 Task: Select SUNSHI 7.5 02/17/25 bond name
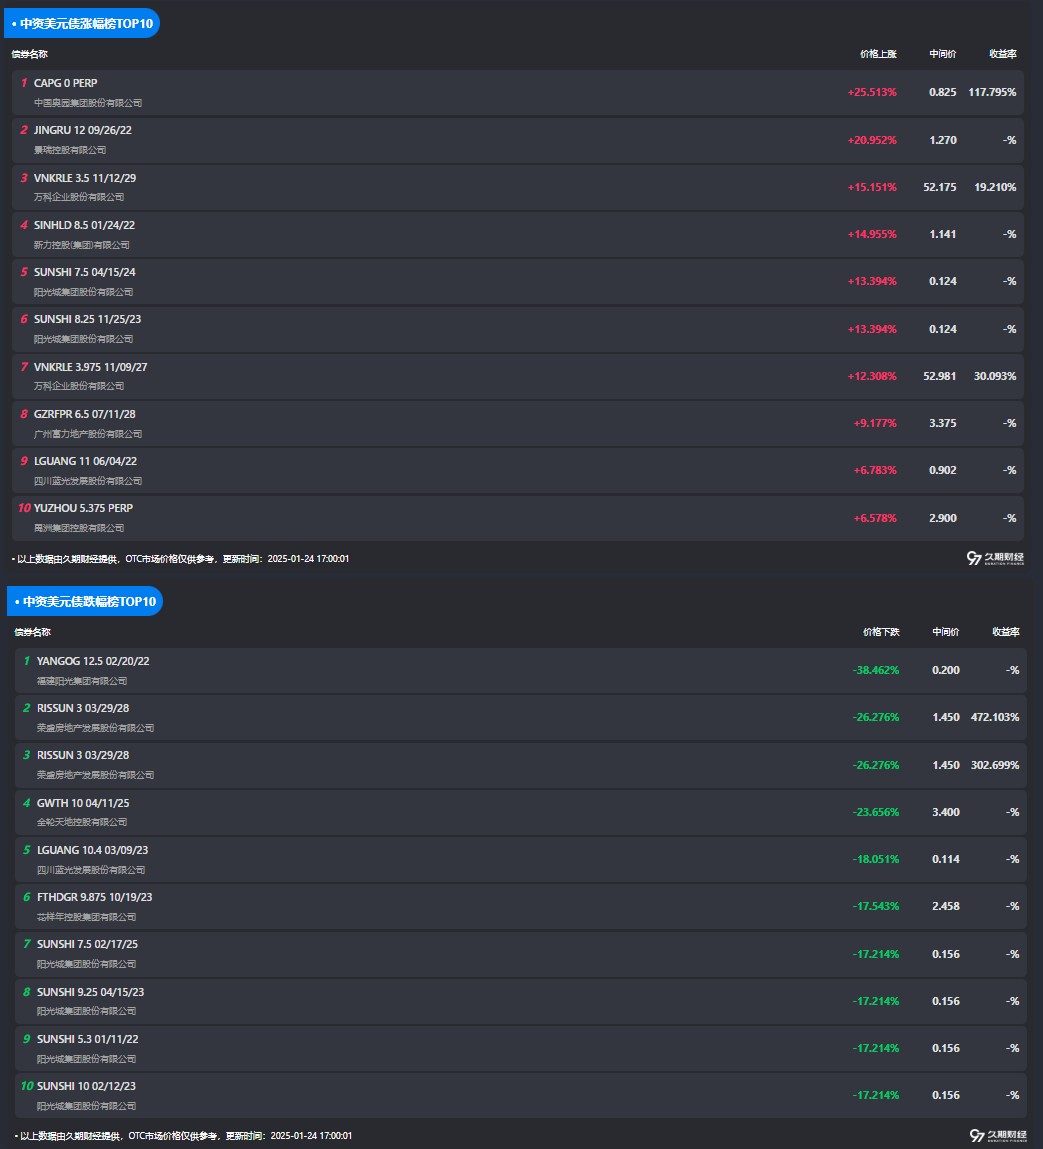(87, 944)
